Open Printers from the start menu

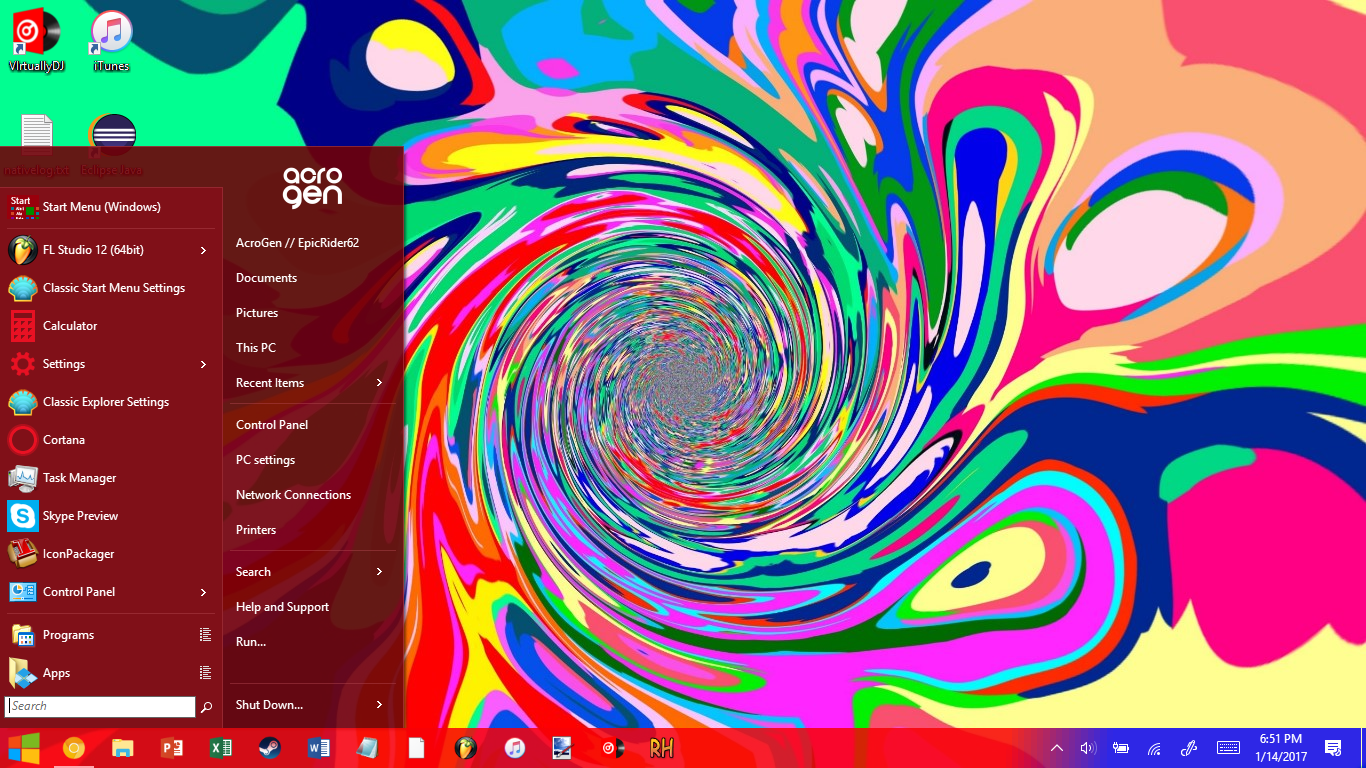(x=310, y=530)
